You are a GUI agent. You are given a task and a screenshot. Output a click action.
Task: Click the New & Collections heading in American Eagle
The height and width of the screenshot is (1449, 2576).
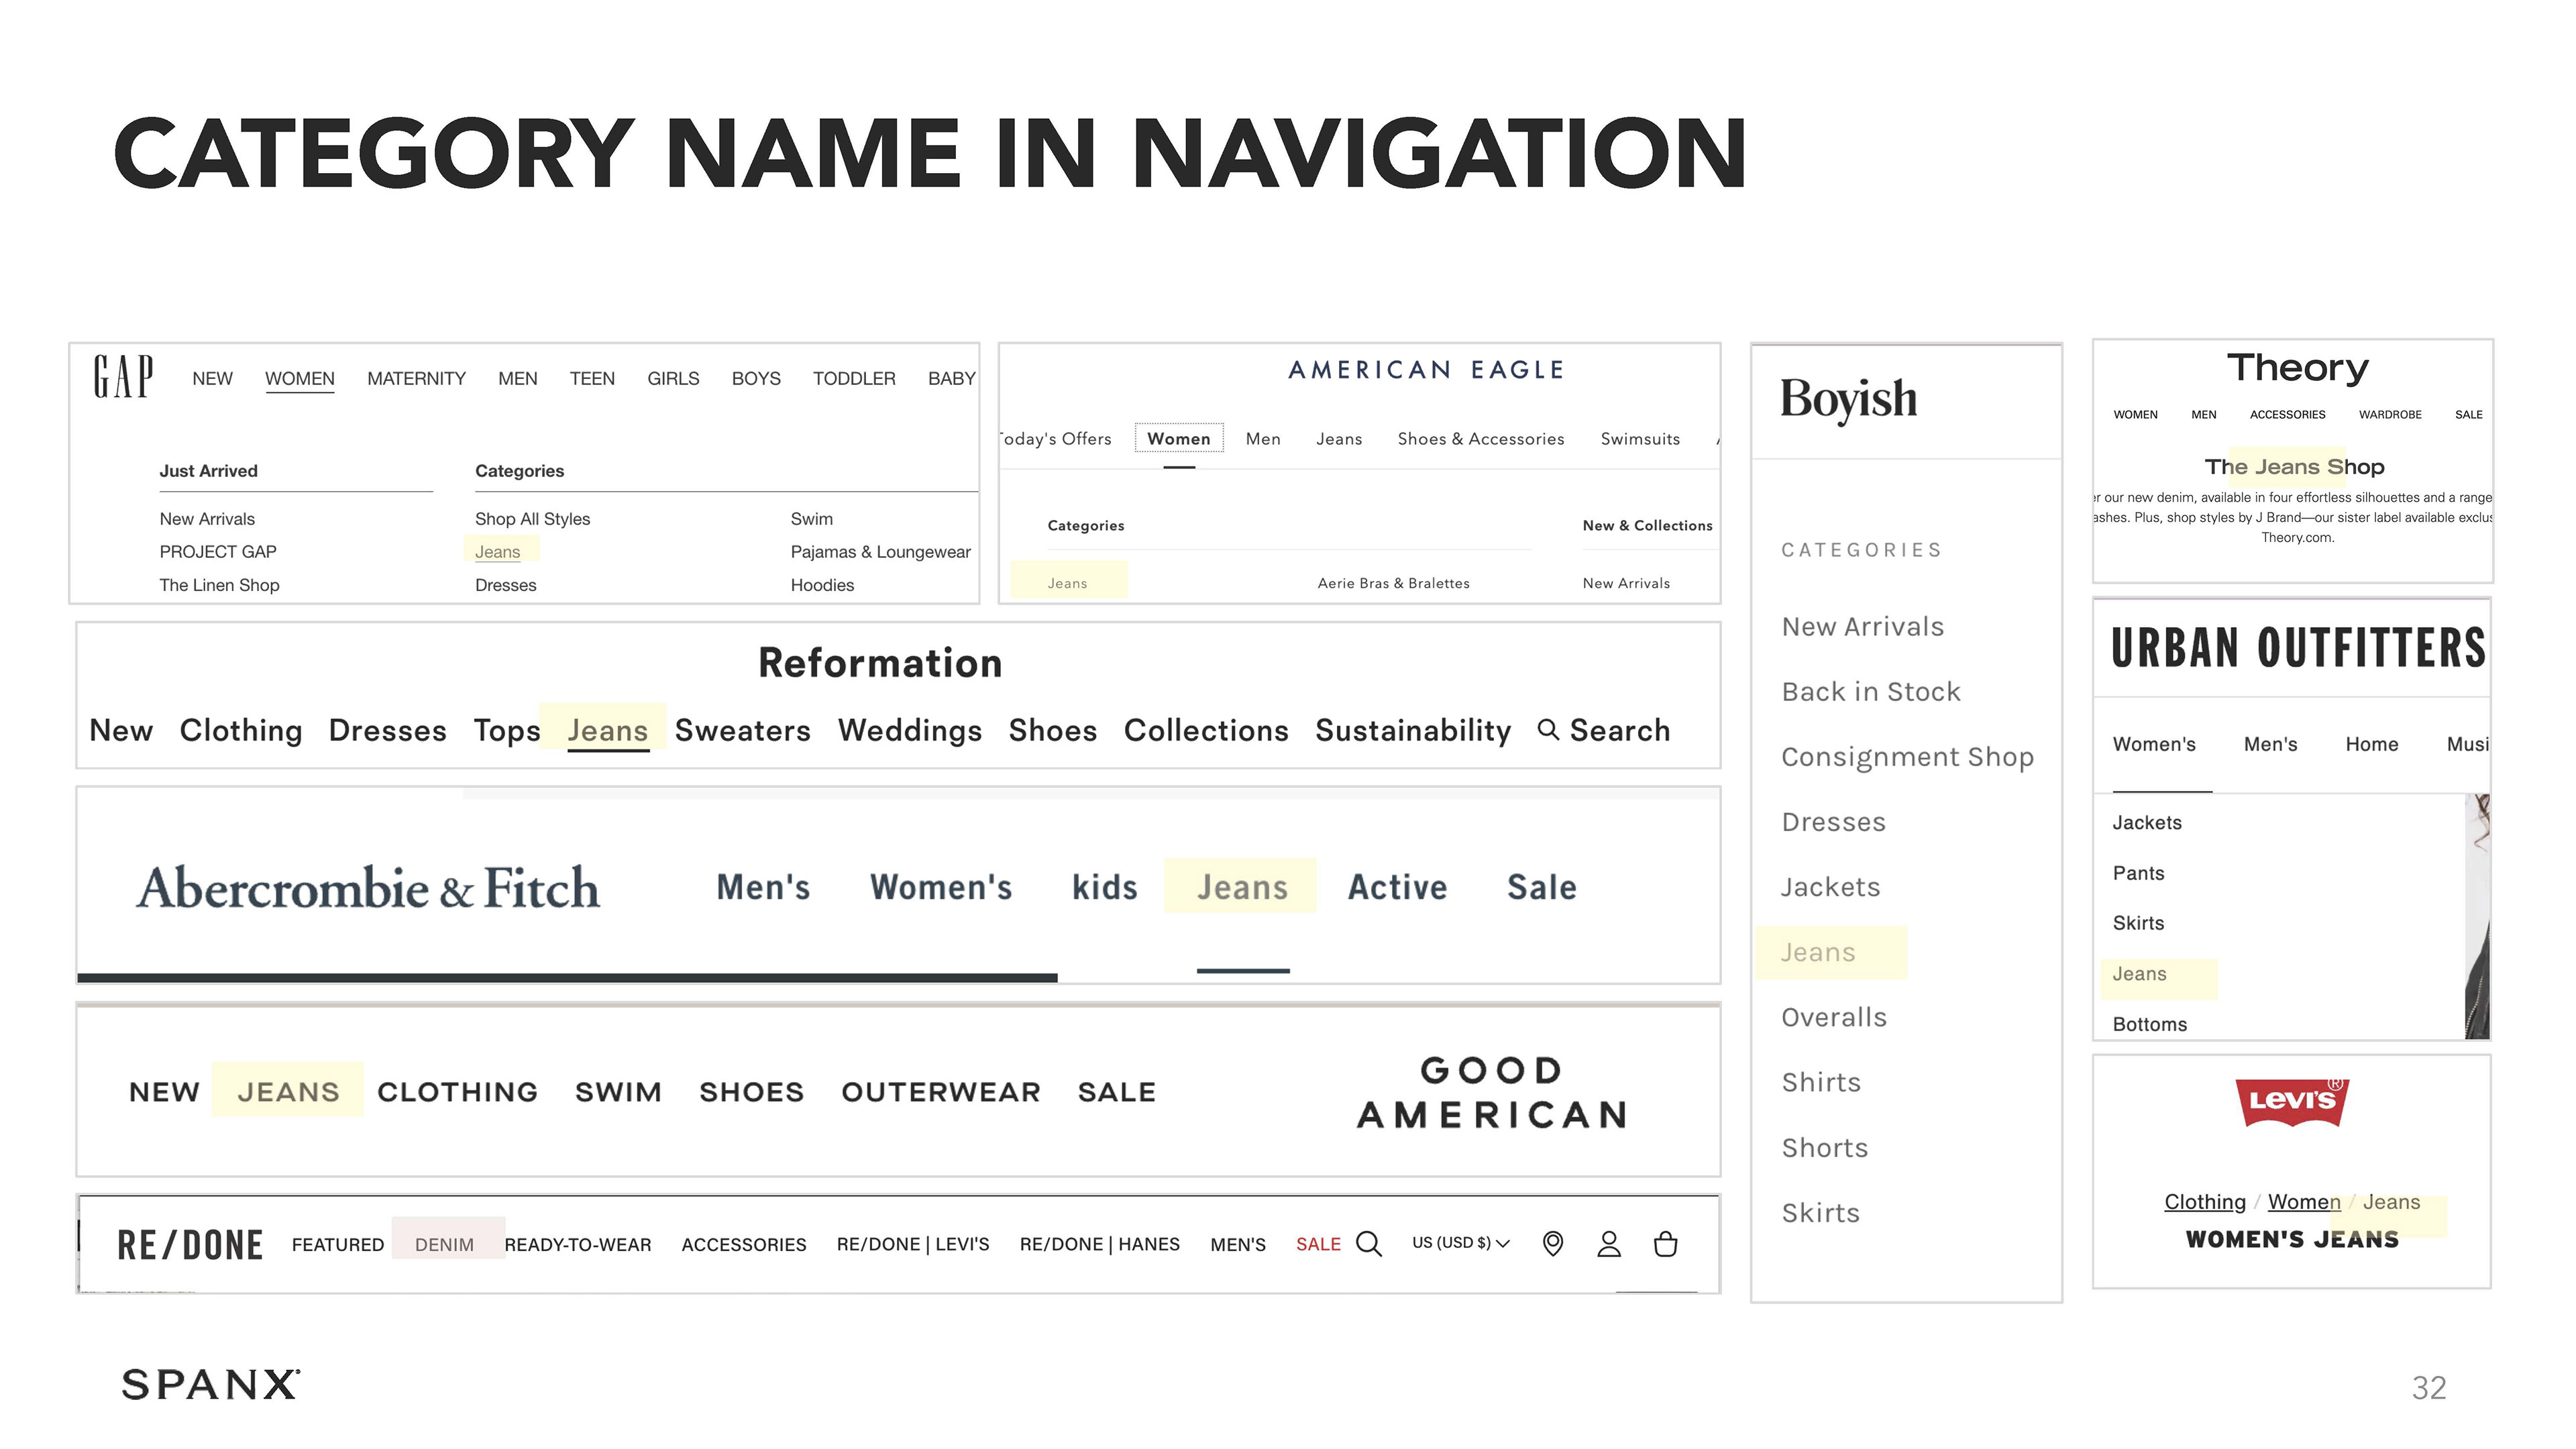(1647, 526)
